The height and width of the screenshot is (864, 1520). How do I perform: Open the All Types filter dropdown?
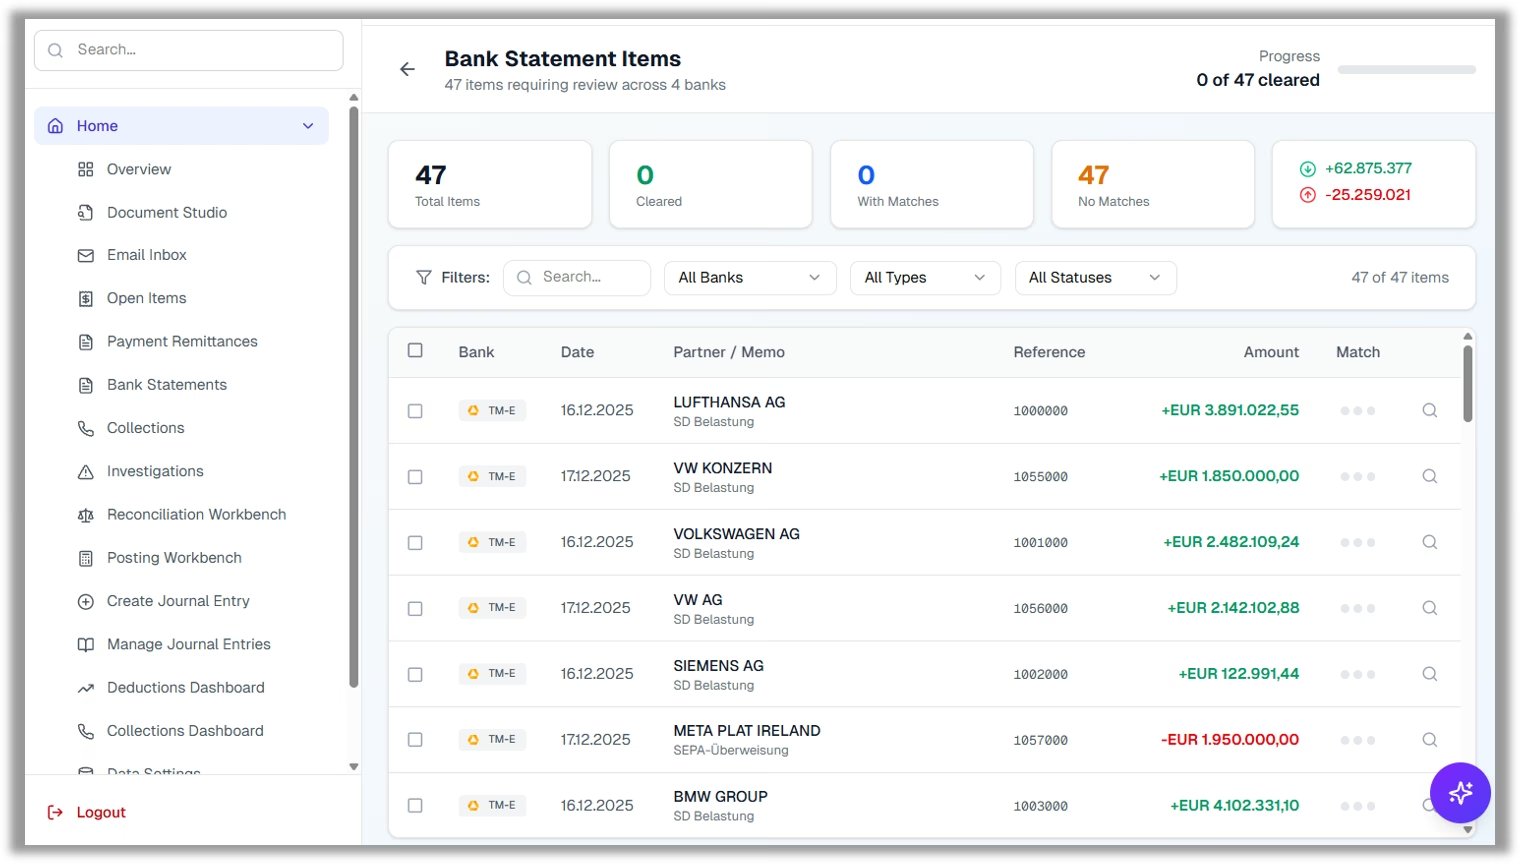[924, 277]
